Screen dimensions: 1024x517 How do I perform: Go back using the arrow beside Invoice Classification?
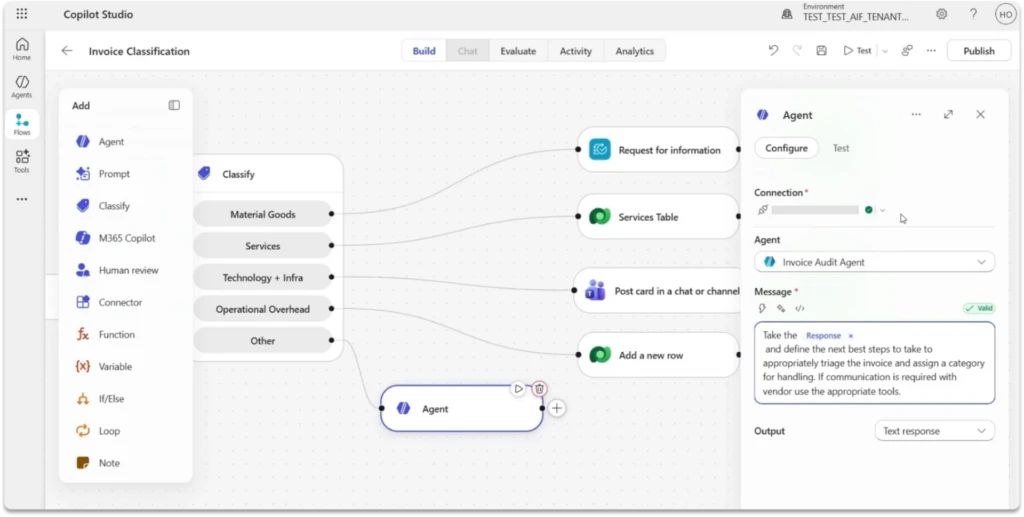67,51
